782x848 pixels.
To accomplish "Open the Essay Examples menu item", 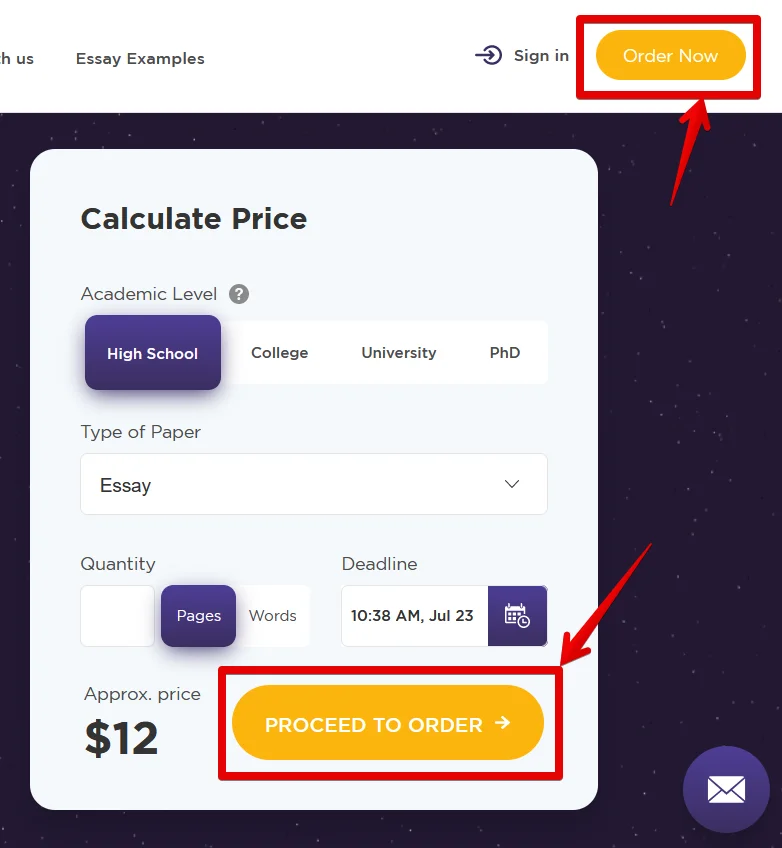I will 140,59.
